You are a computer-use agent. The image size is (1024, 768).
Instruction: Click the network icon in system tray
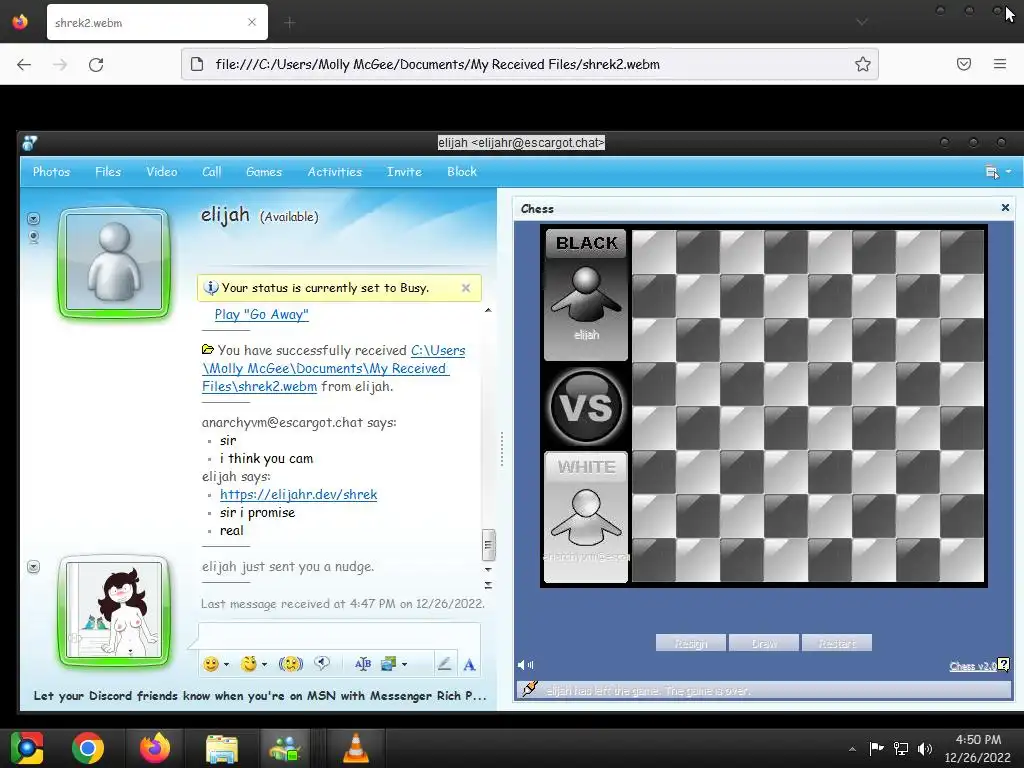(x=901, y=748)
